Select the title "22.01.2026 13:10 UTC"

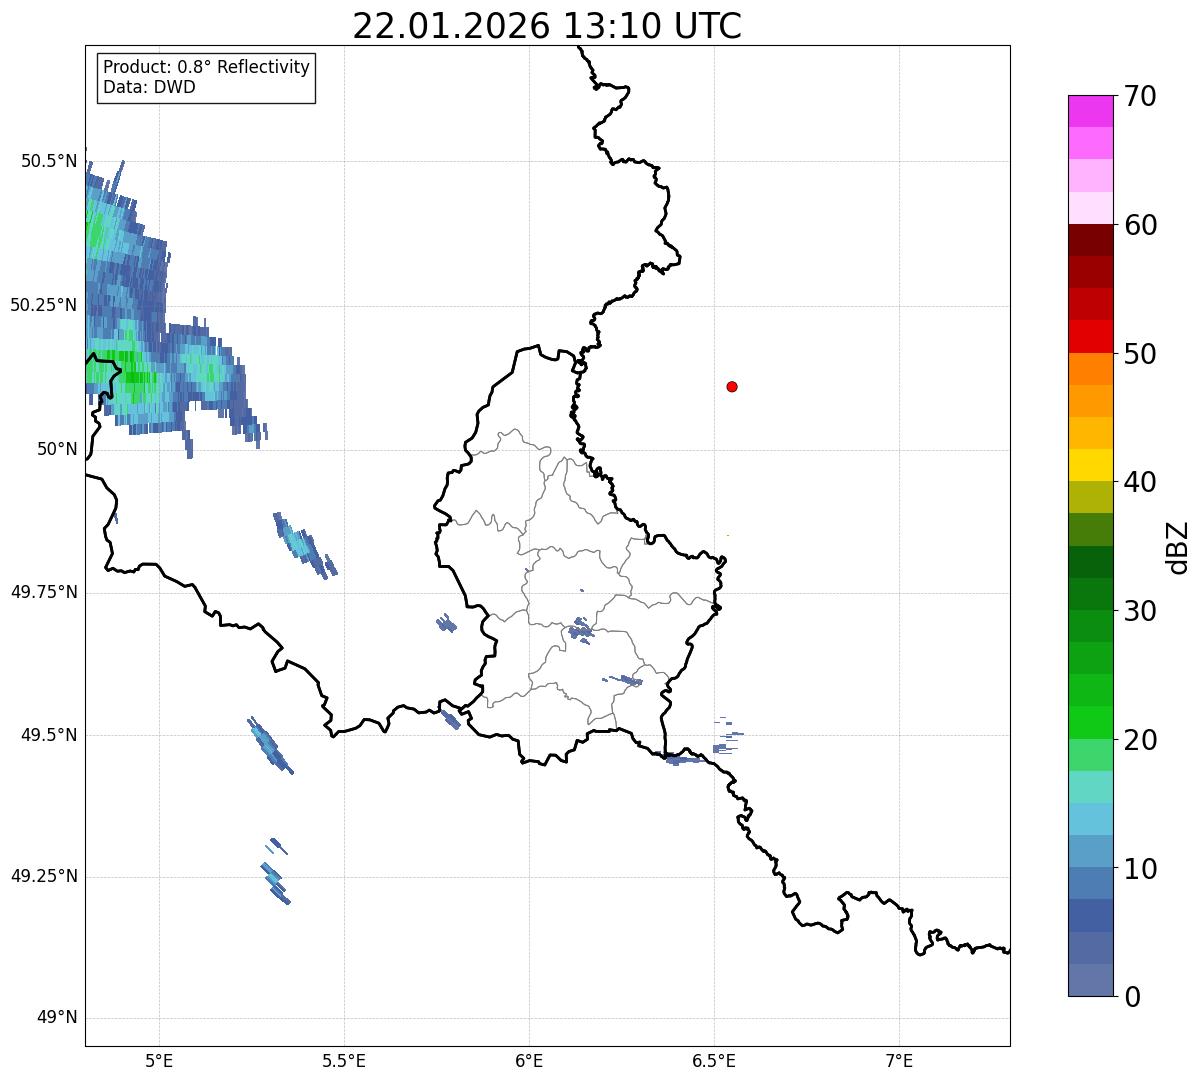[547, 26]
